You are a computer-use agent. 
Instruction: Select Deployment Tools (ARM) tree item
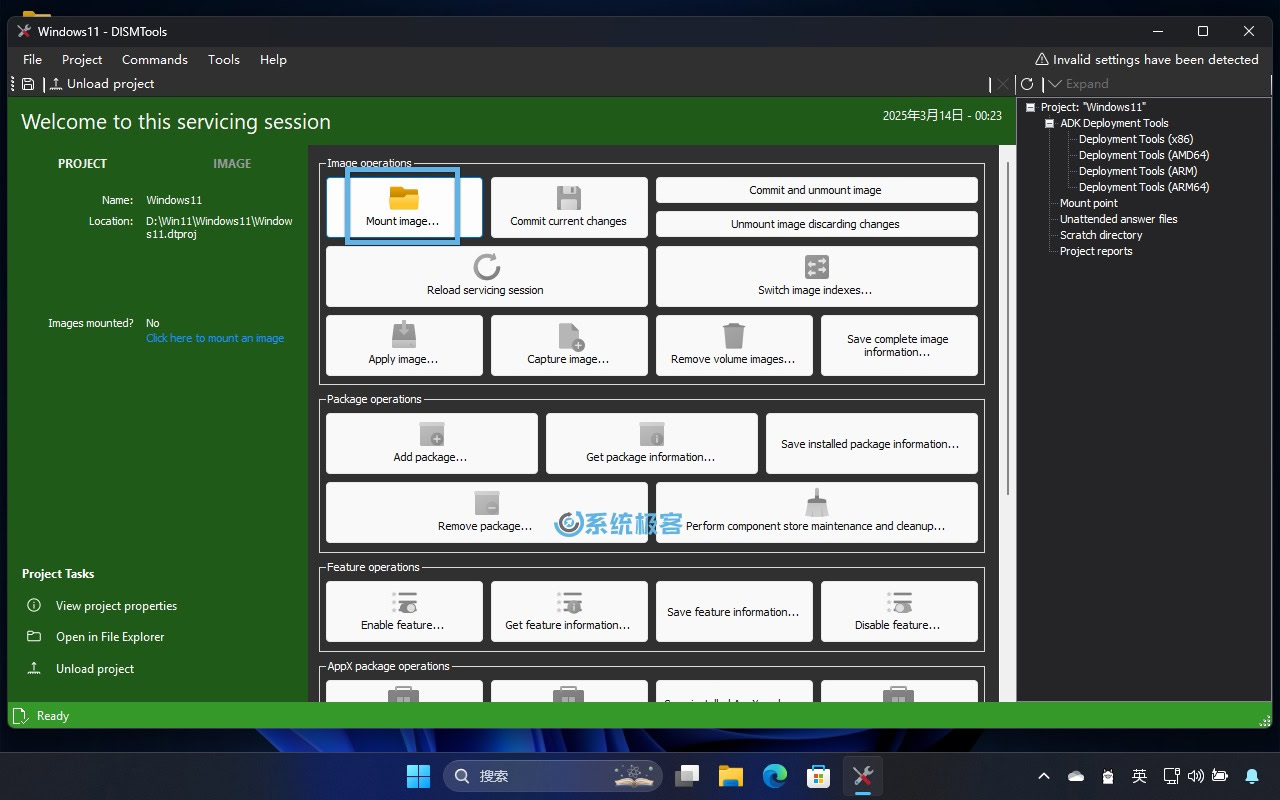1138,171
